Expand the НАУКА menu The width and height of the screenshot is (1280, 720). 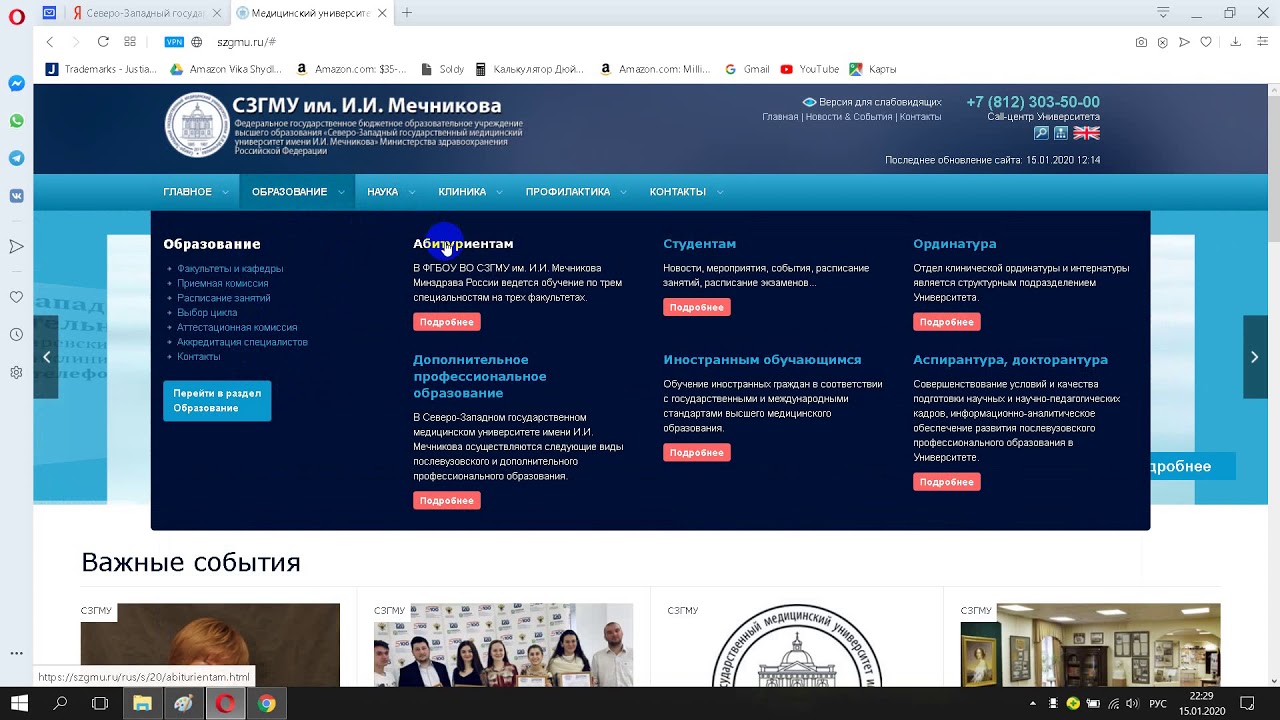[391, 191]
